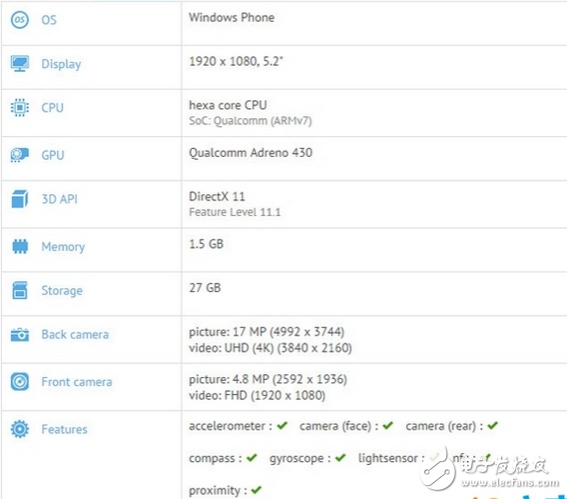Click the proximity green checkmark

(256, 490)
